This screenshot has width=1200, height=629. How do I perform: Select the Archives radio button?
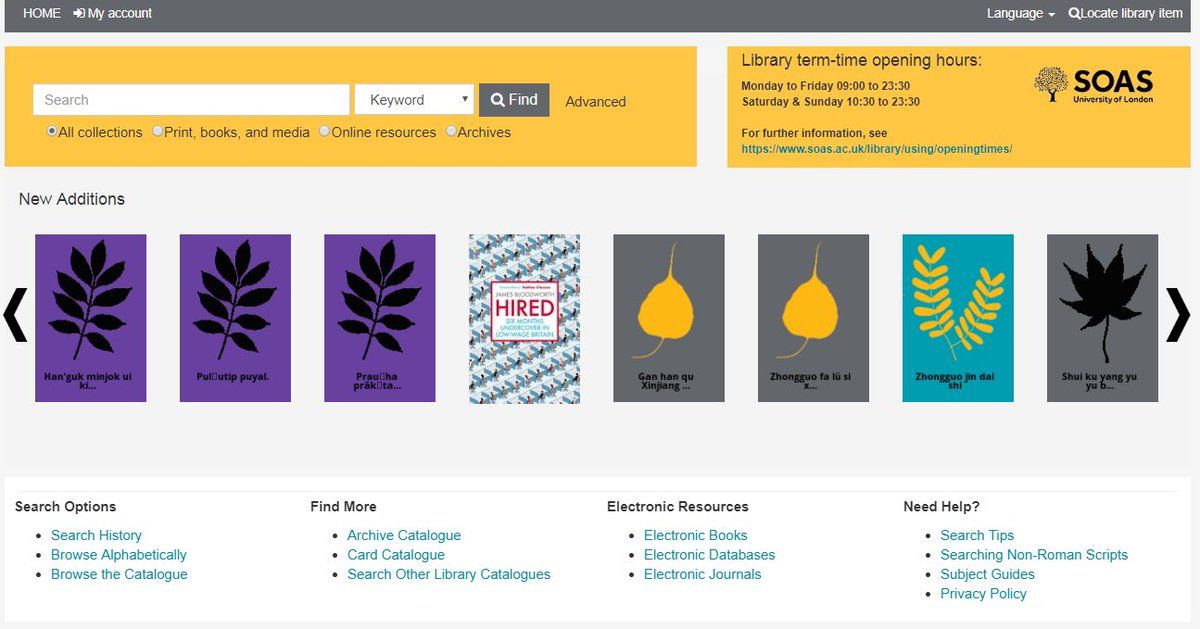[x=451, y=131]
